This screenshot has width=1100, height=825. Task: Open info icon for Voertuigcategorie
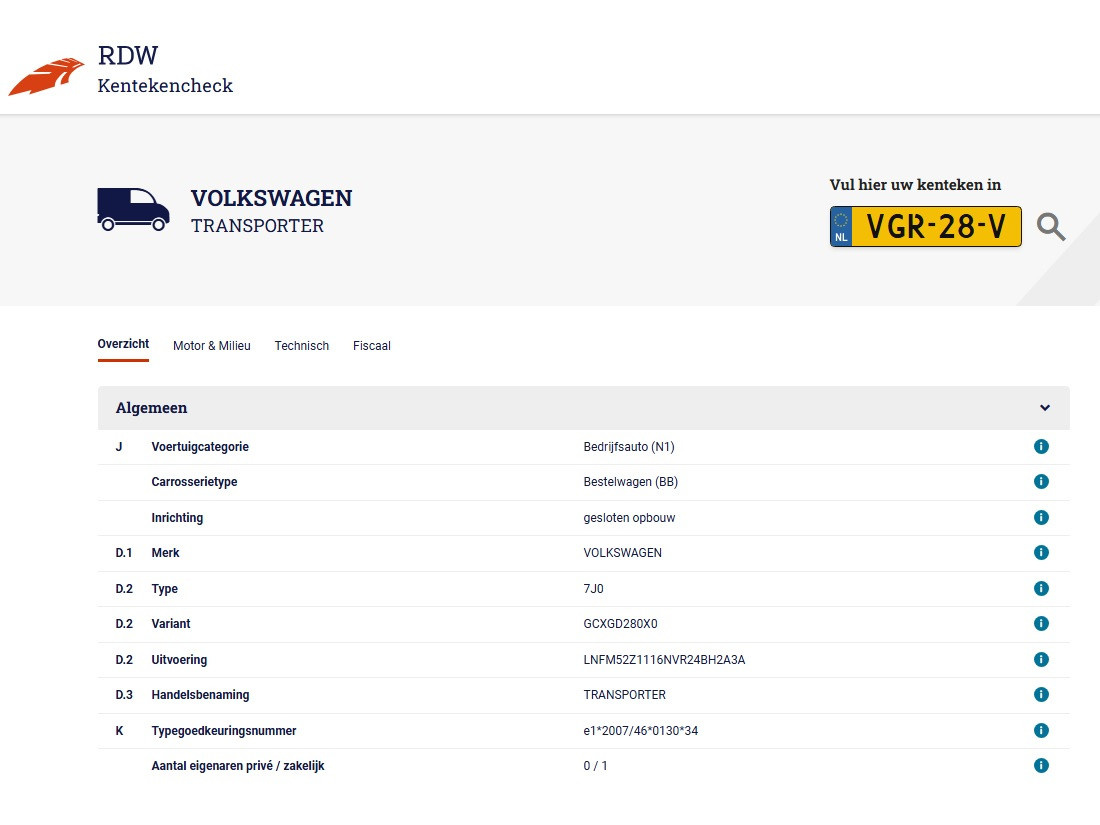[x=1041, y=446]
